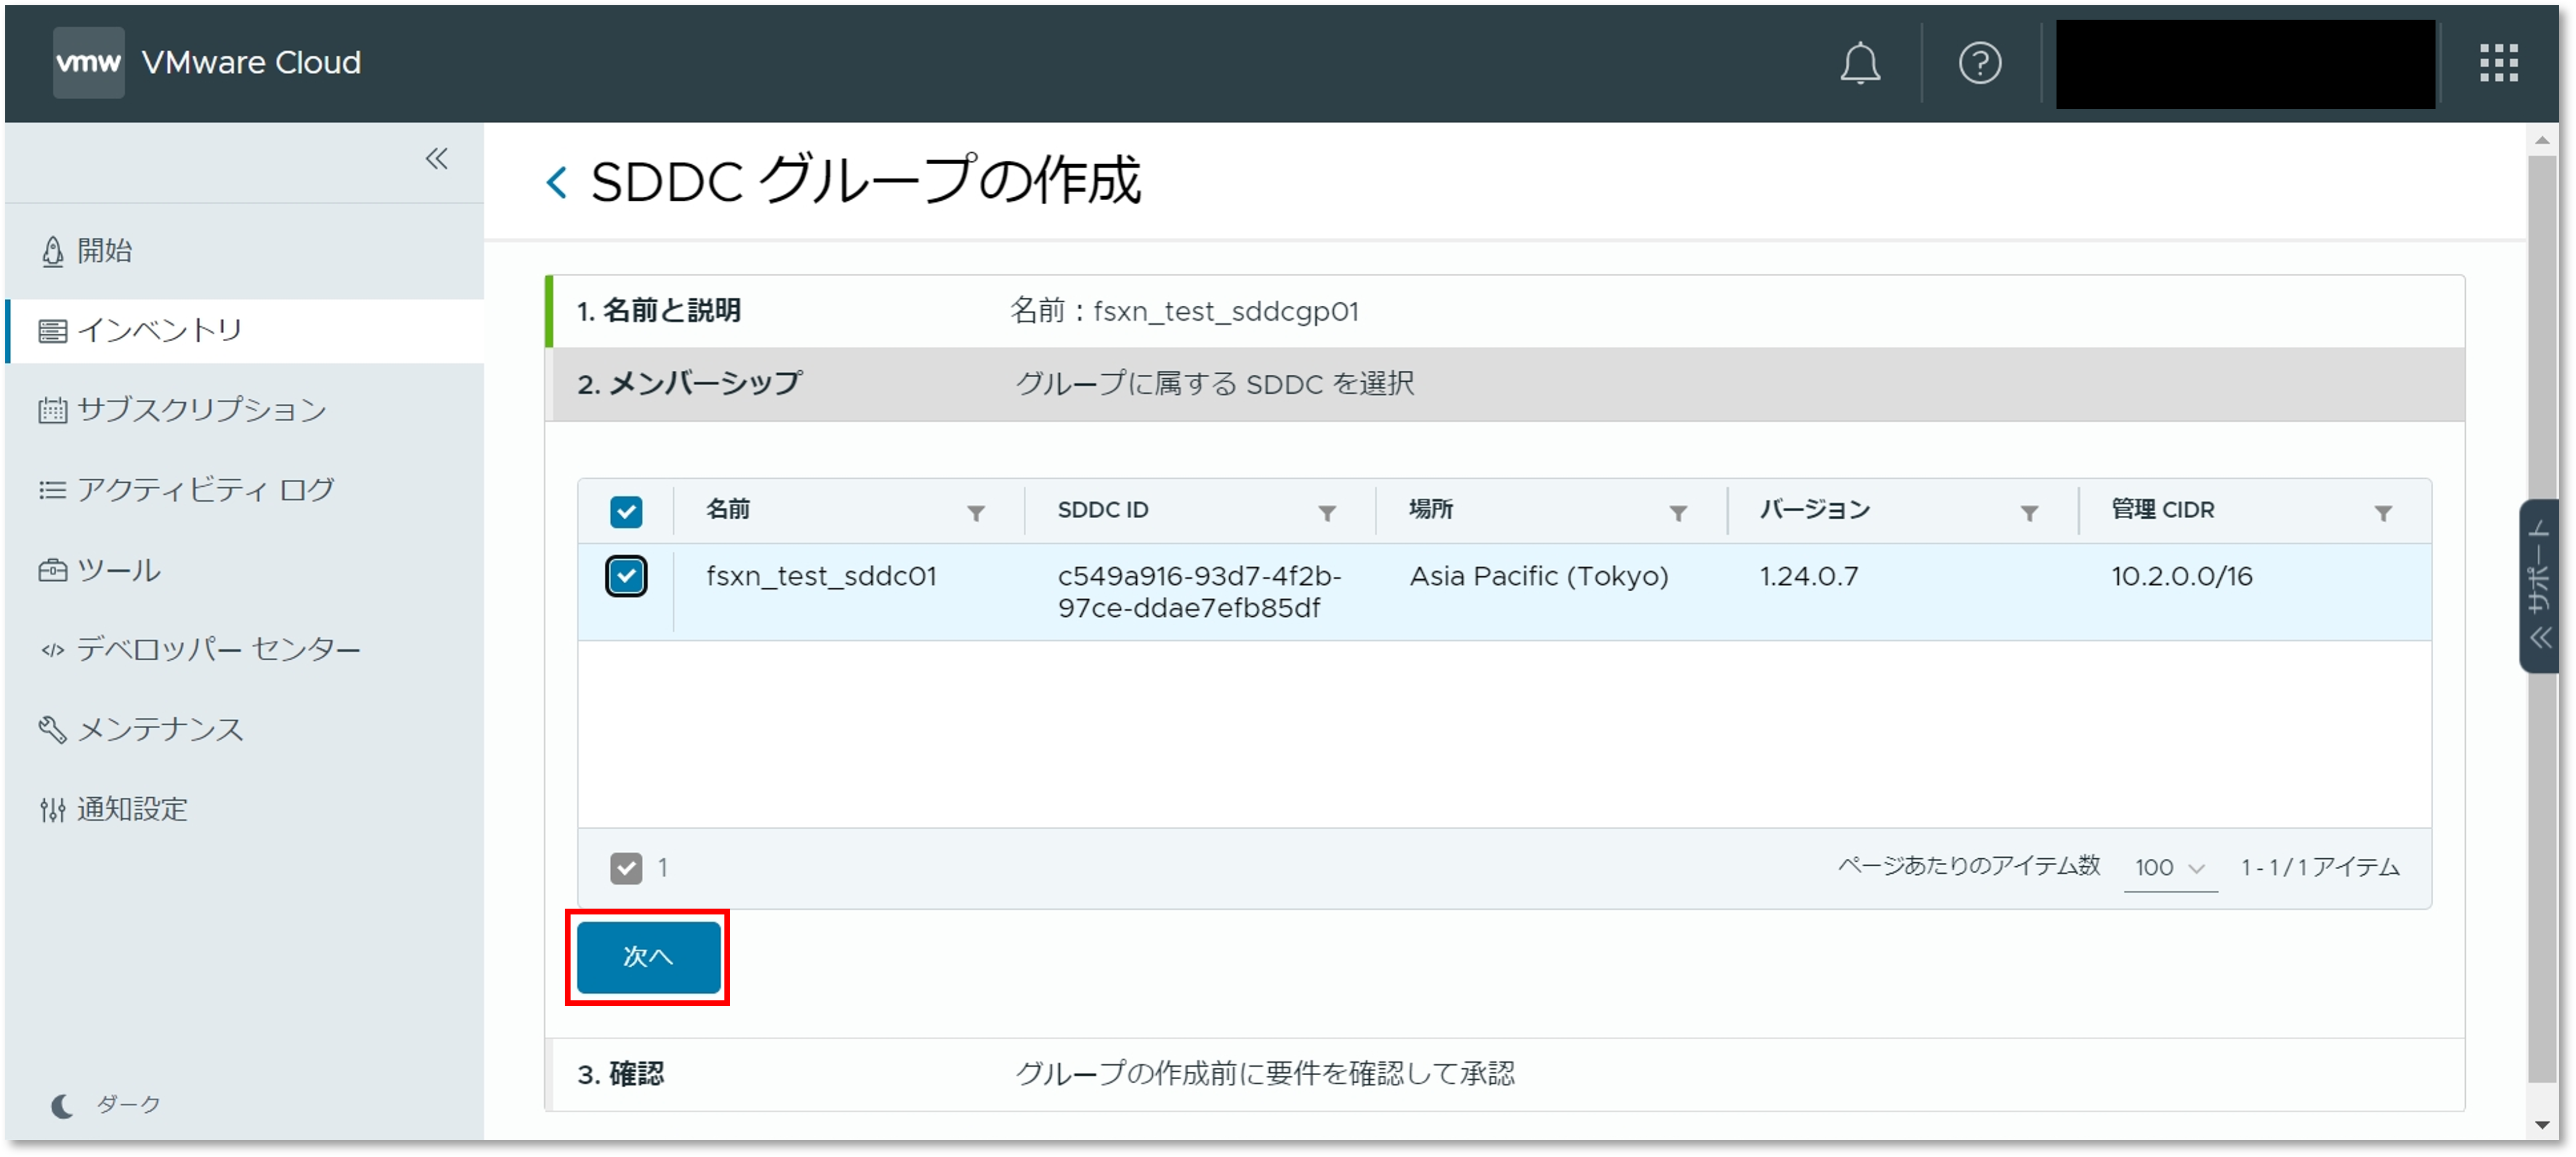Screen dimensions: 2576x1157
Task: Open the サポート side panel tab
Action: [x=2538, y=586]
